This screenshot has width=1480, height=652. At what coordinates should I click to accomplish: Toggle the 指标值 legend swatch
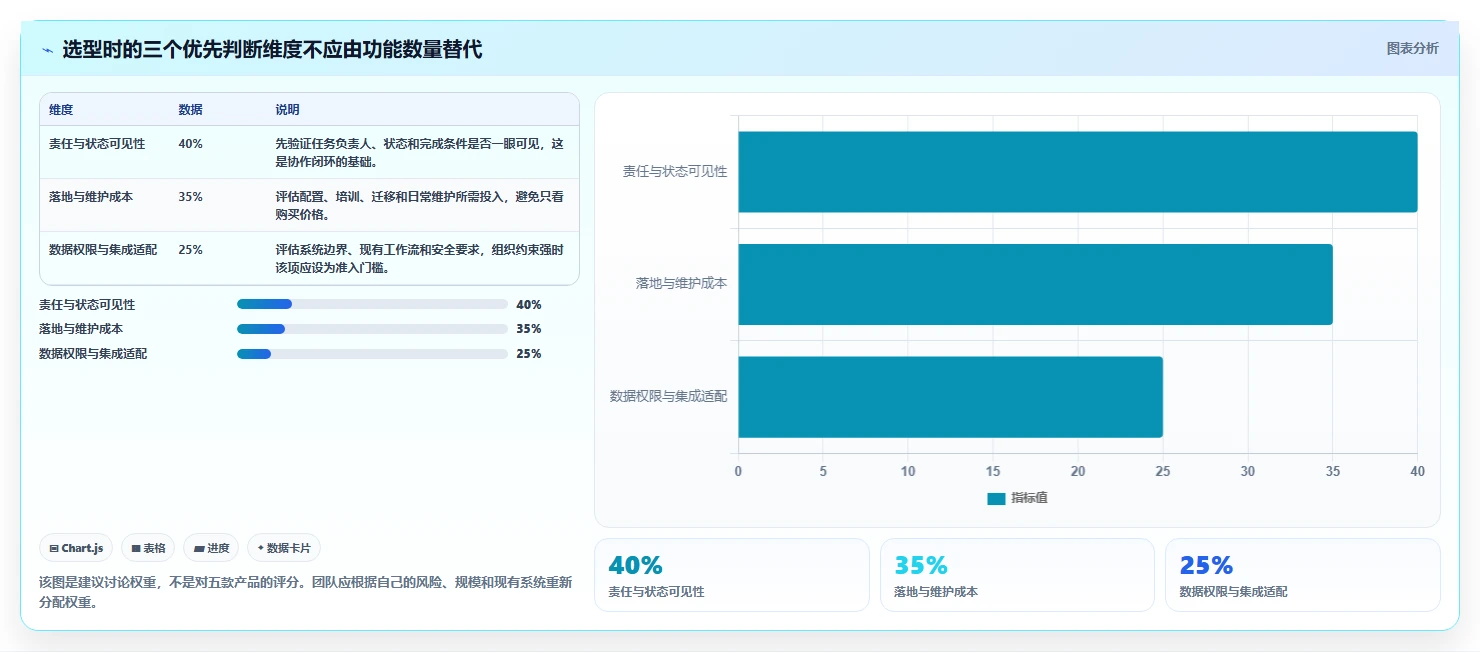(996, 498)
